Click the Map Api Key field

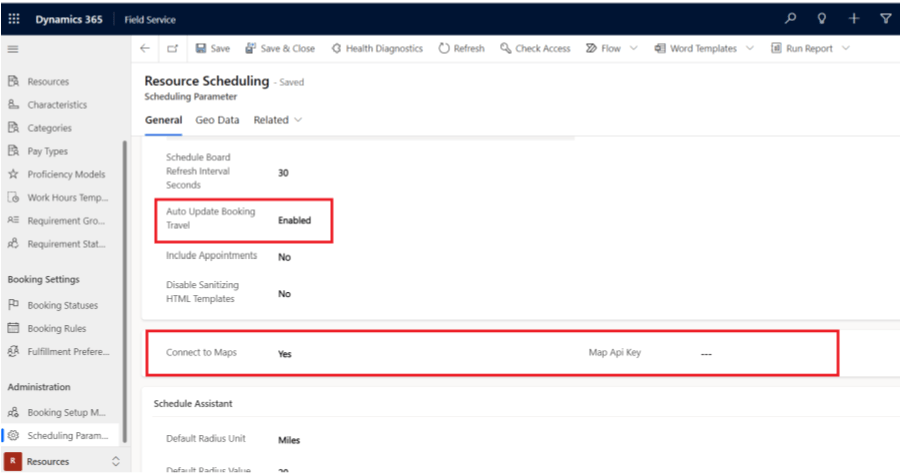pos(705,354)
